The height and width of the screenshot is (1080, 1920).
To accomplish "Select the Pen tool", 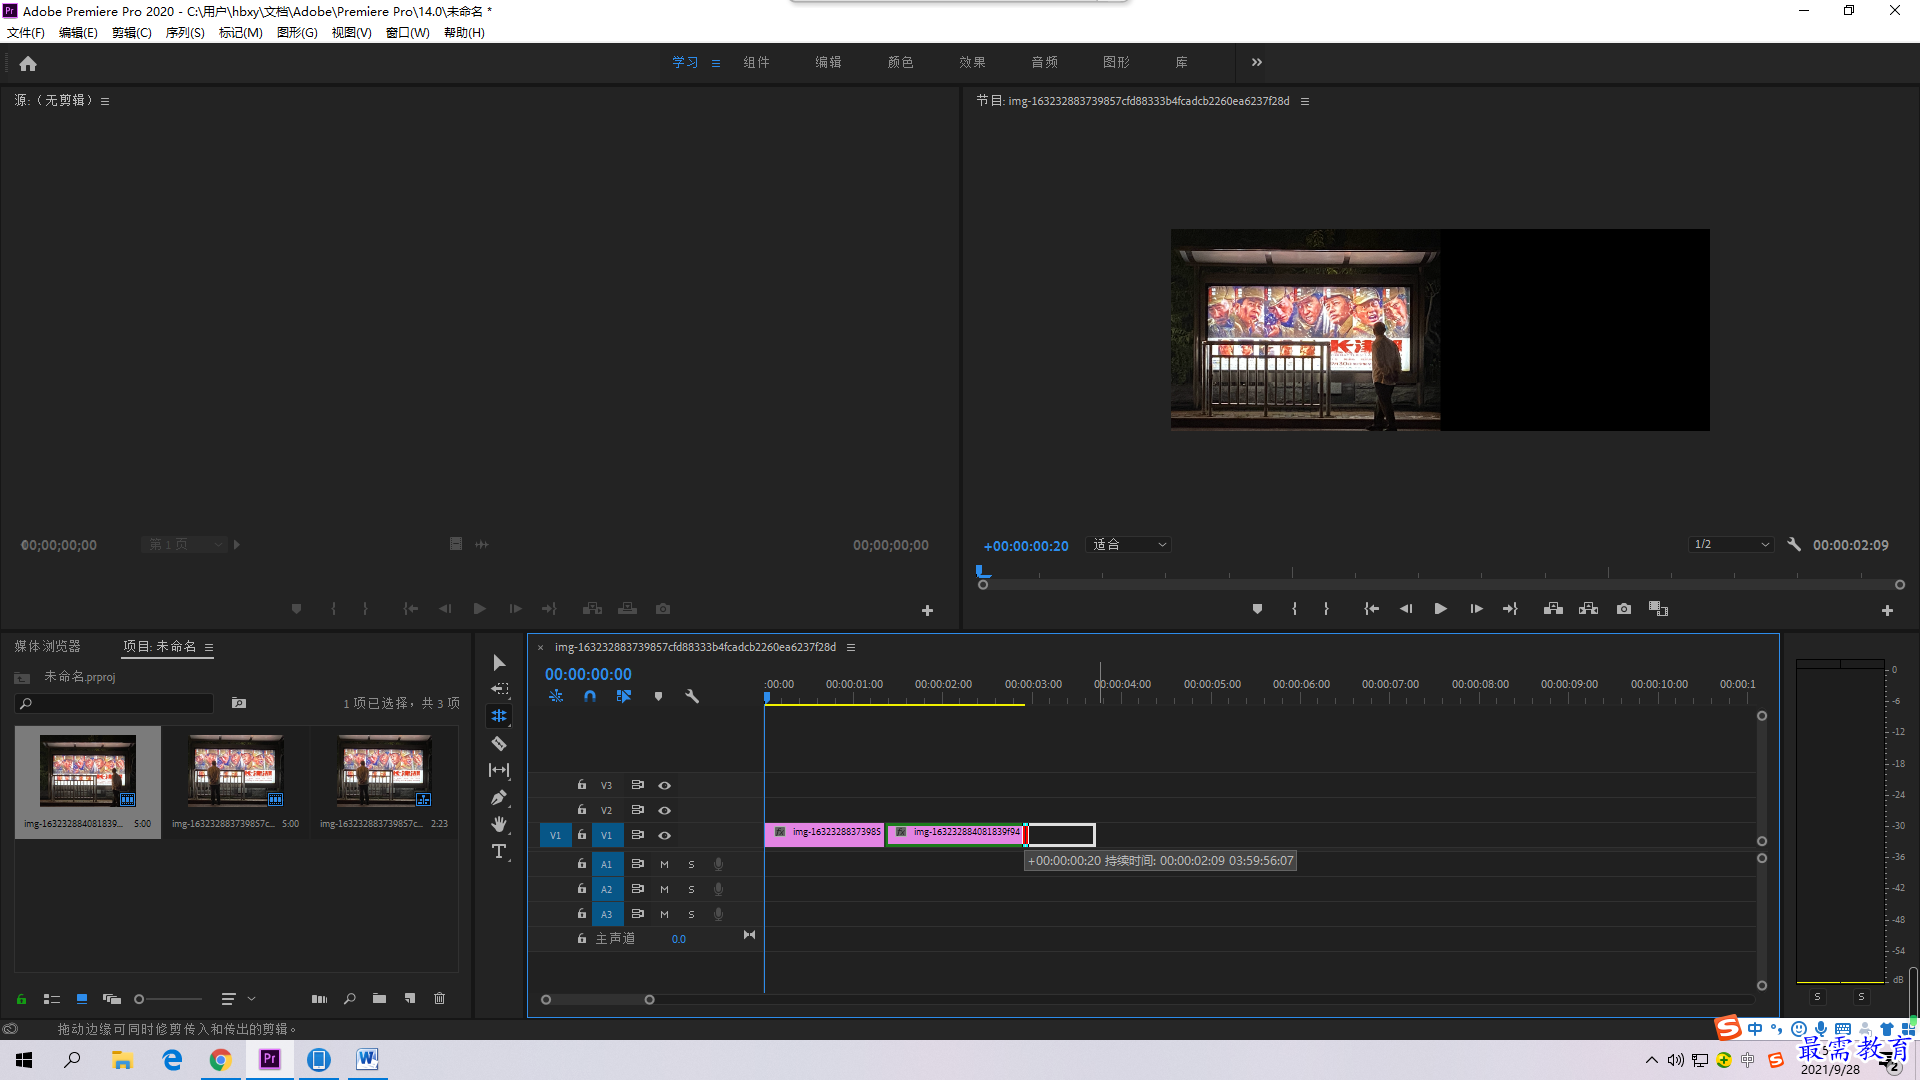I will [x=499, y=797].
